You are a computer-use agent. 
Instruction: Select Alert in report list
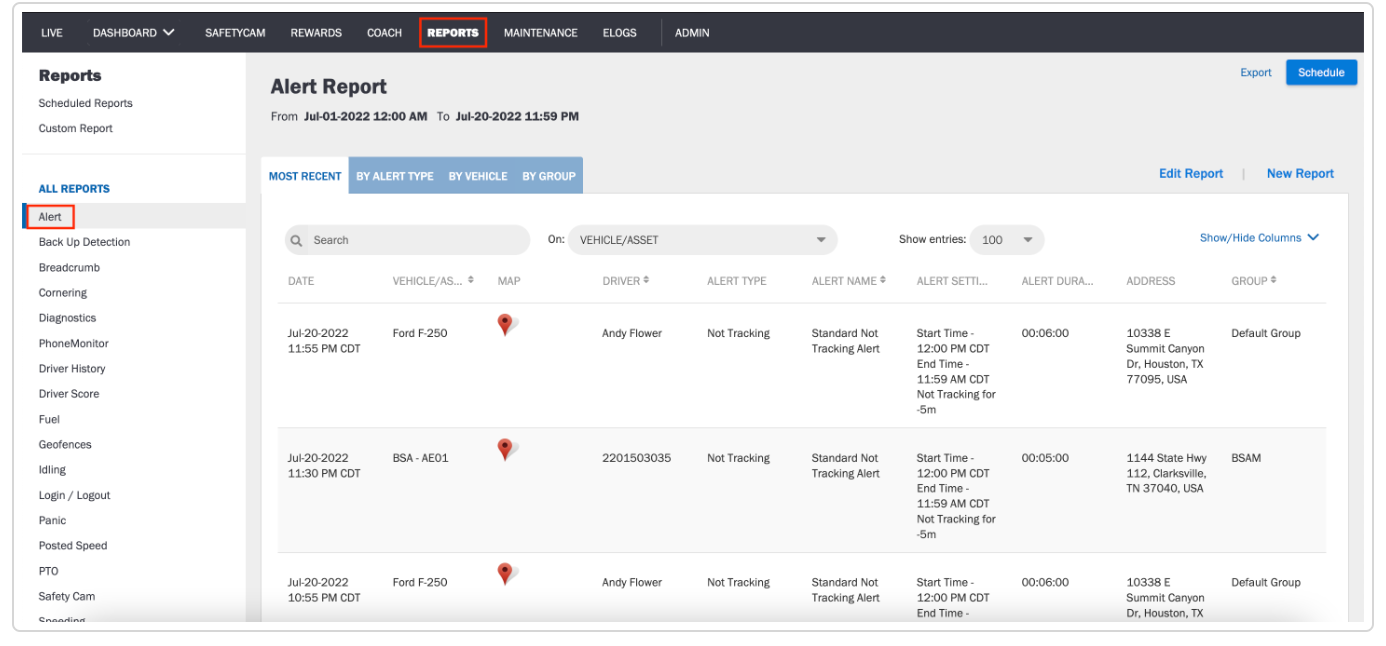[50, 217]
